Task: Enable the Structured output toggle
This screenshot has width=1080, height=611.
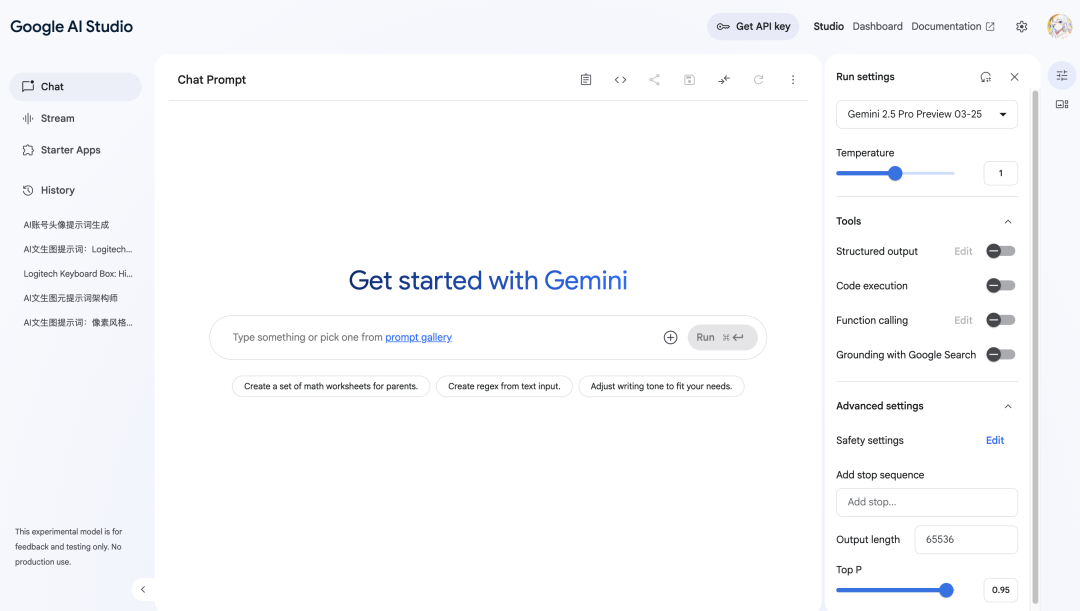Action: [1001, 251]
